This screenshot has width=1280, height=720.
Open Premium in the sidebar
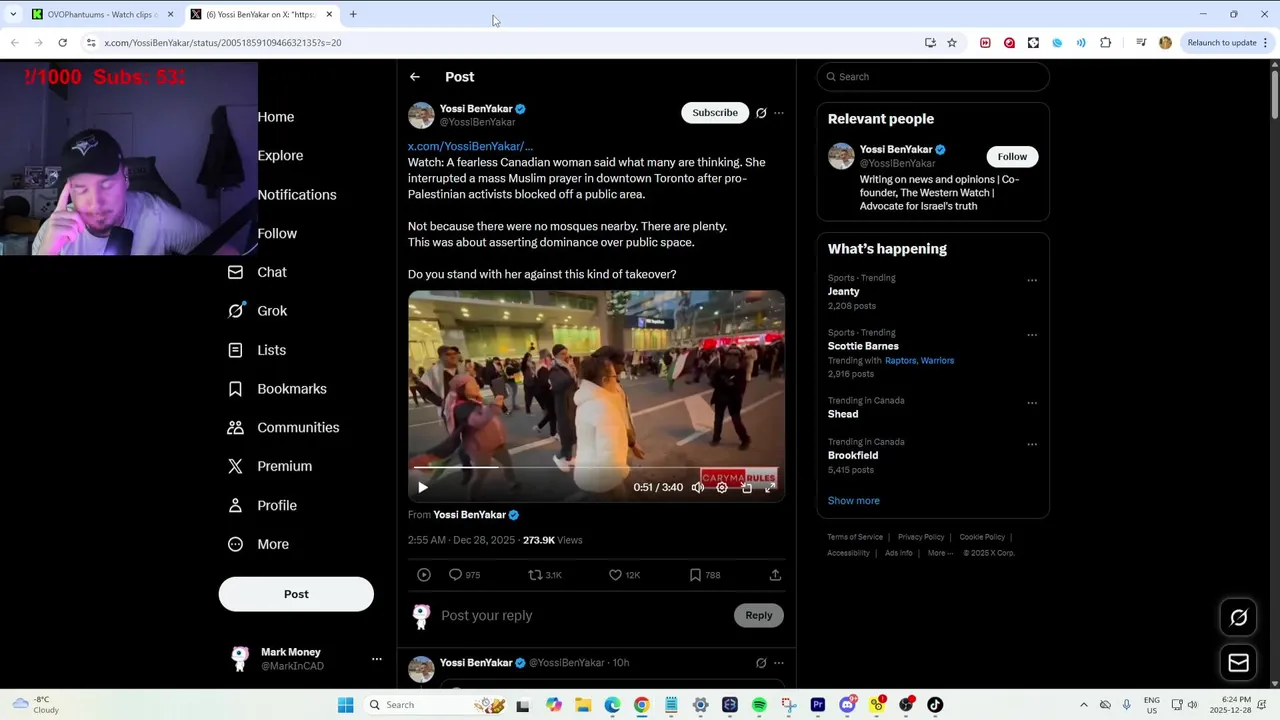tap(269, 466)
